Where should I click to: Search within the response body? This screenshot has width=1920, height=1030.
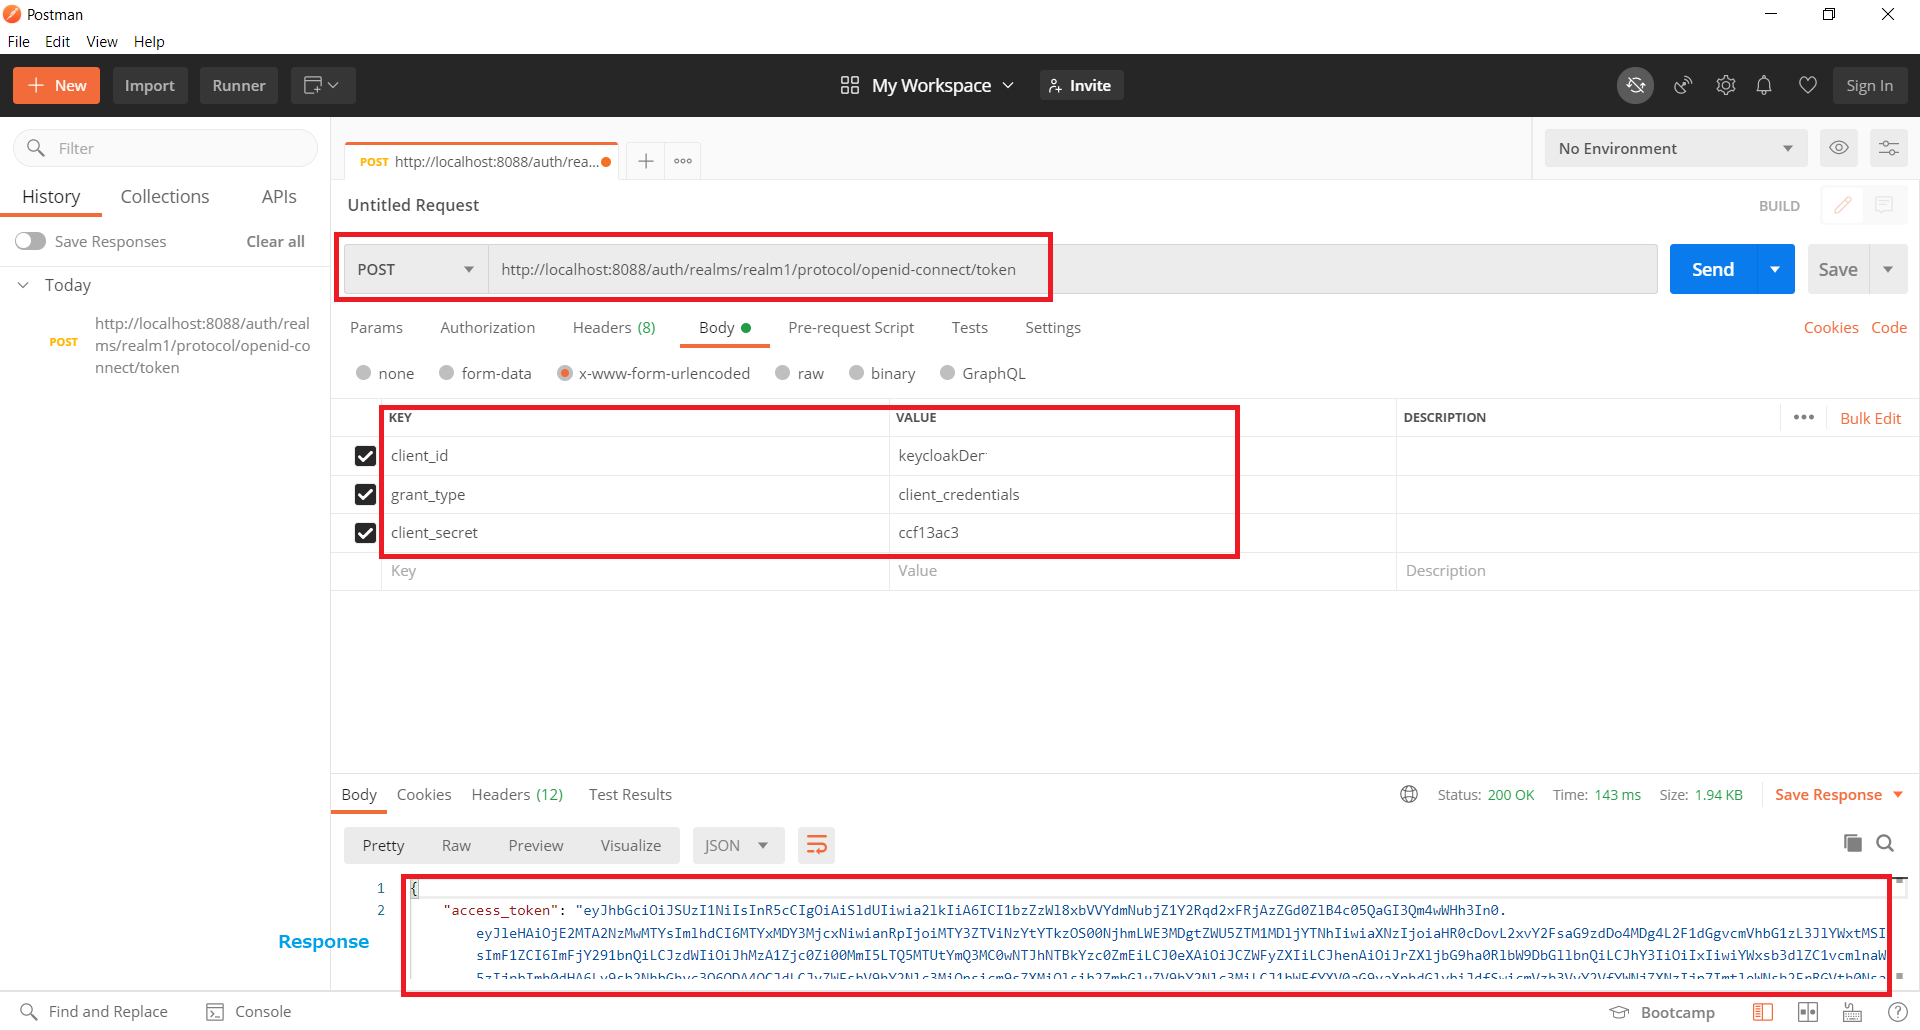(1885, 843)
